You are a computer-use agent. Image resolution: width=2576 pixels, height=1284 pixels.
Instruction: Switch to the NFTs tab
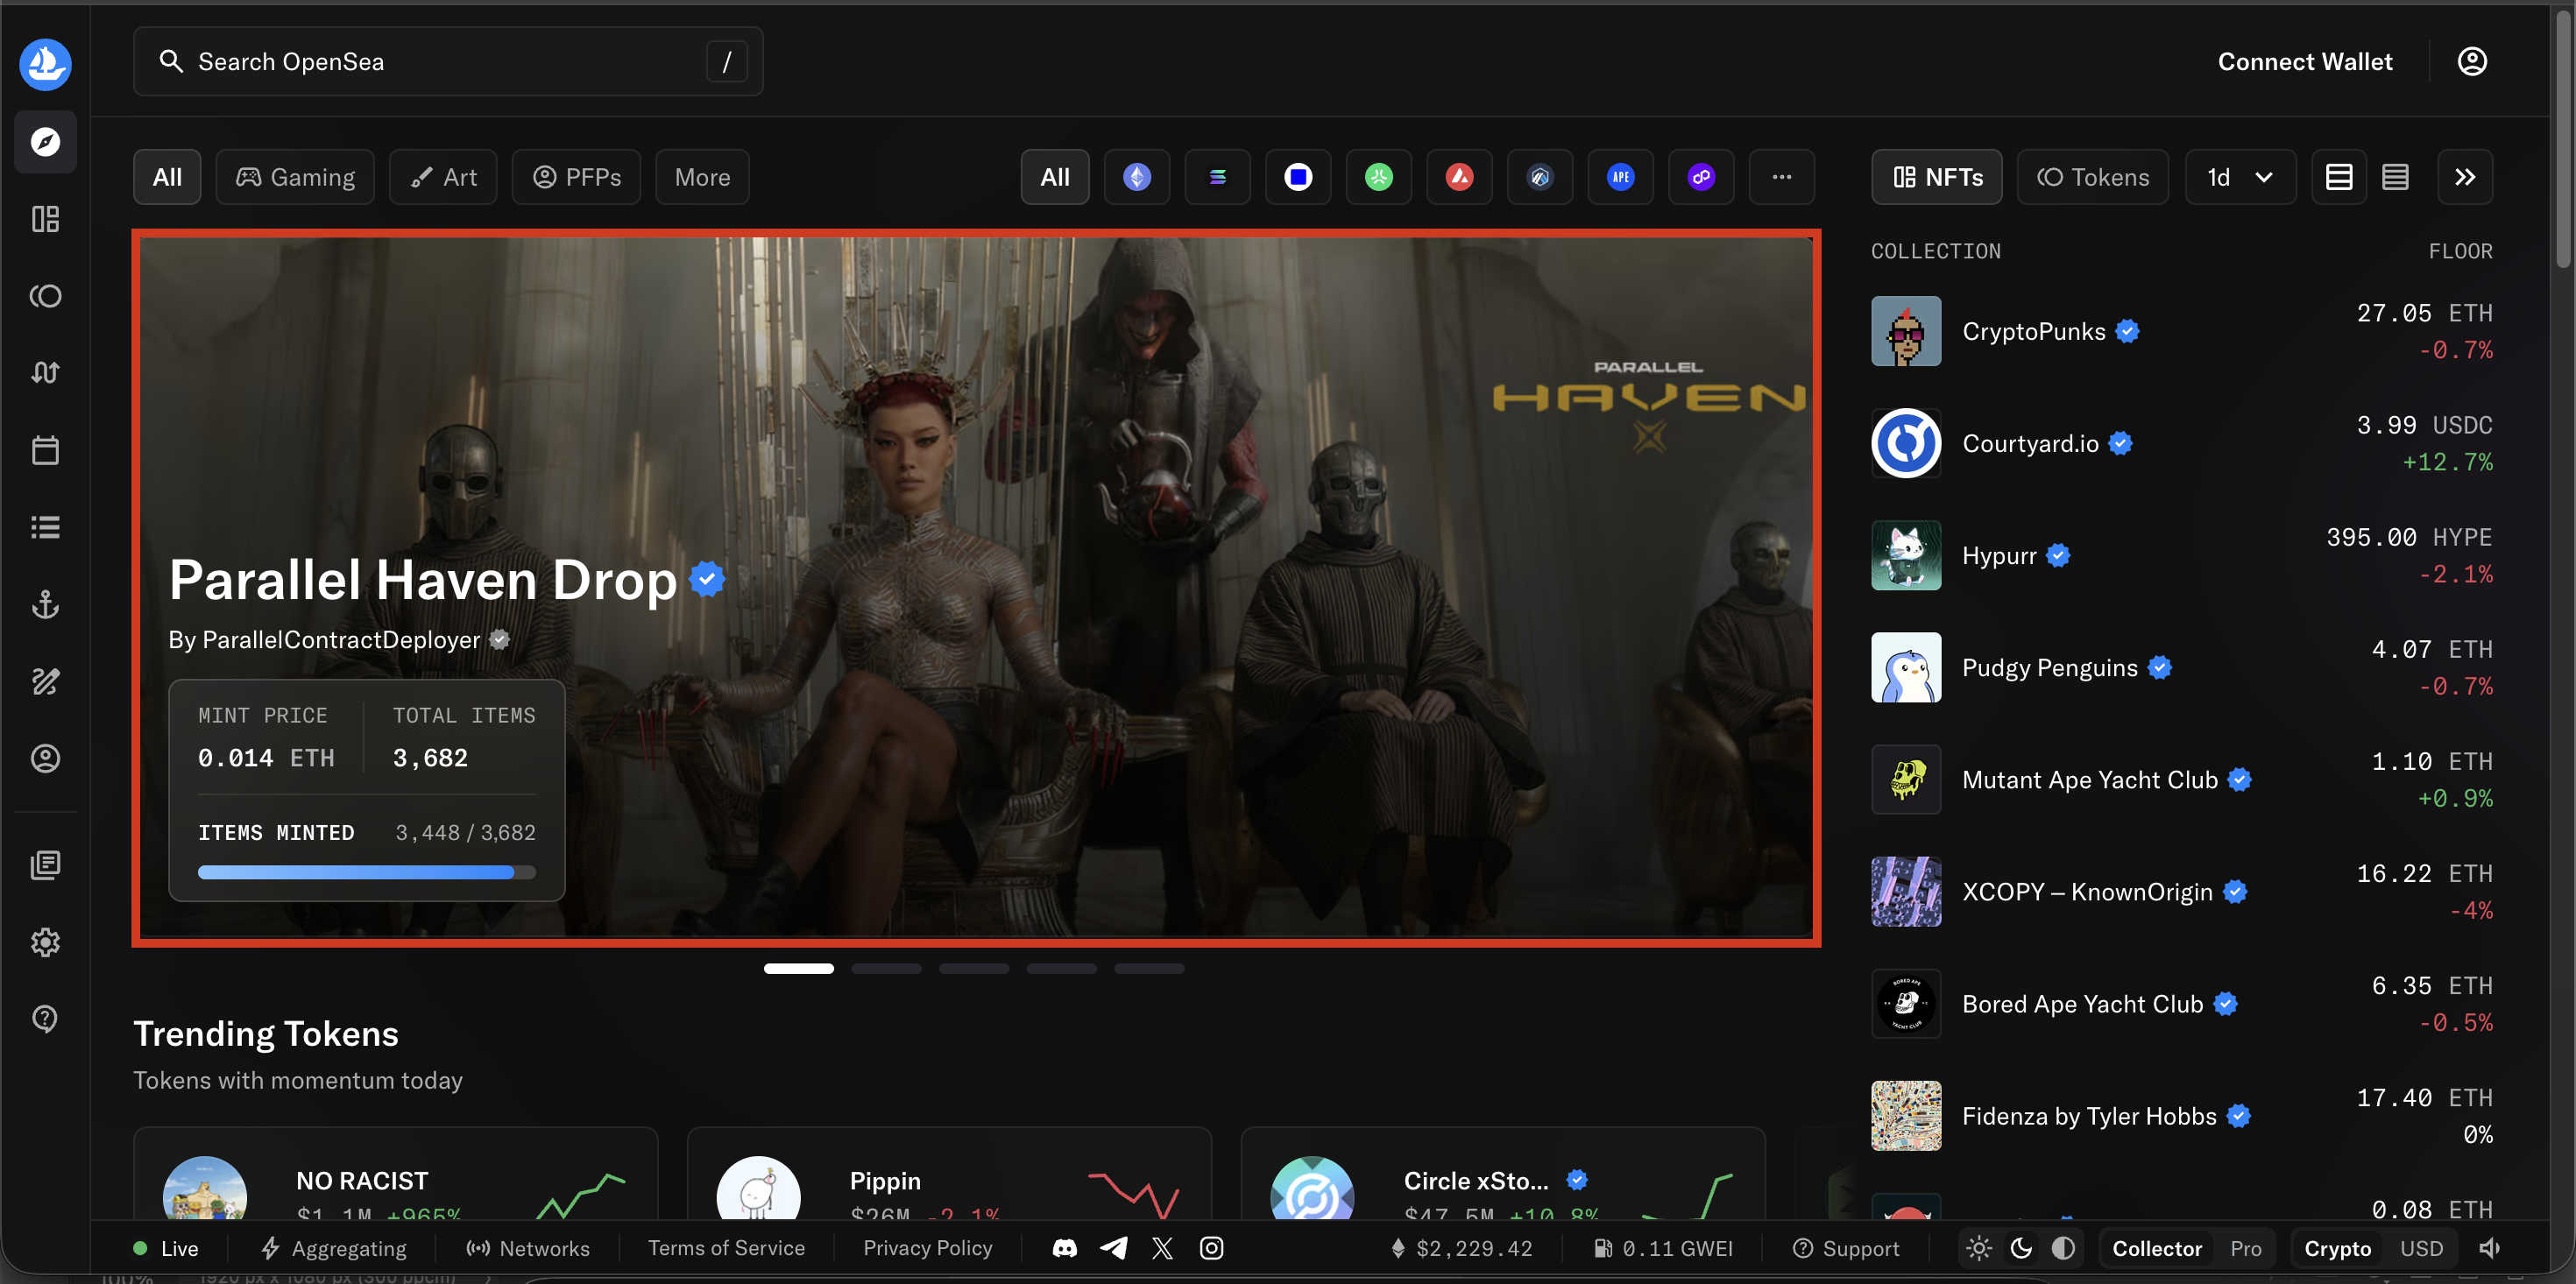click(x=1937, y=177)
